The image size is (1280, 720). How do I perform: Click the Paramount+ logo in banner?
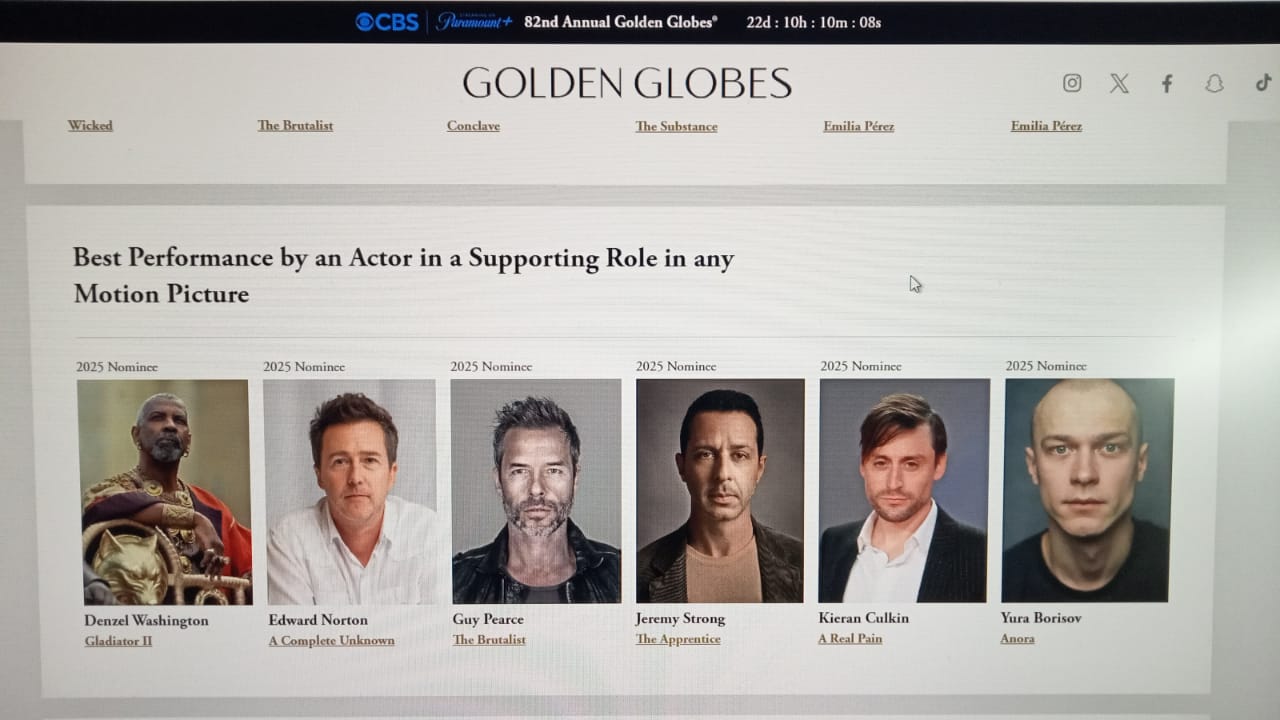pos(474,21)
